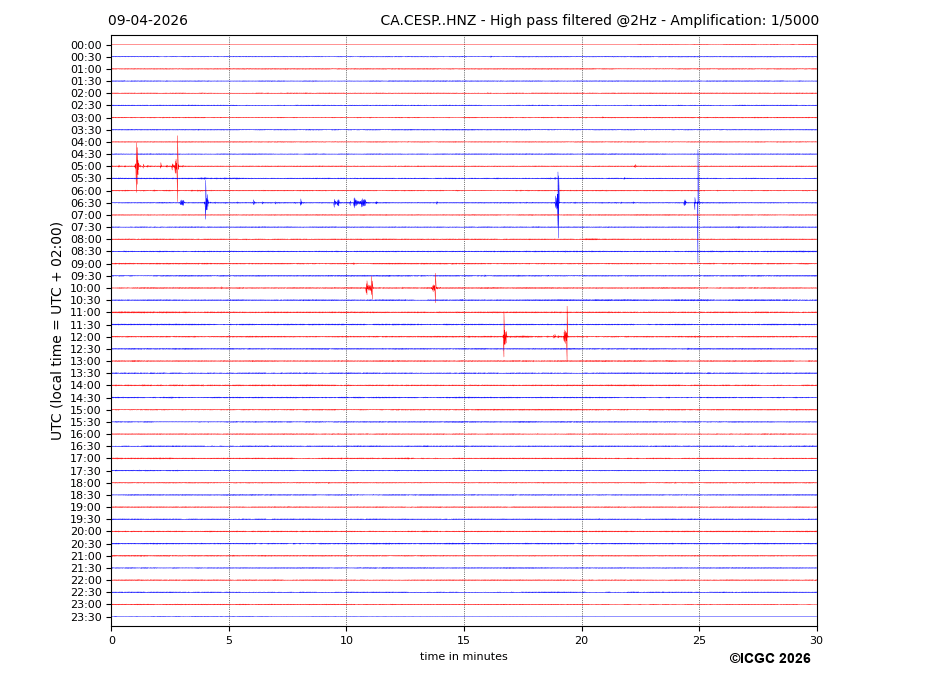Click the red event near minute 17 at 12:00
The image size is (927, 696).
pos(505,337)
